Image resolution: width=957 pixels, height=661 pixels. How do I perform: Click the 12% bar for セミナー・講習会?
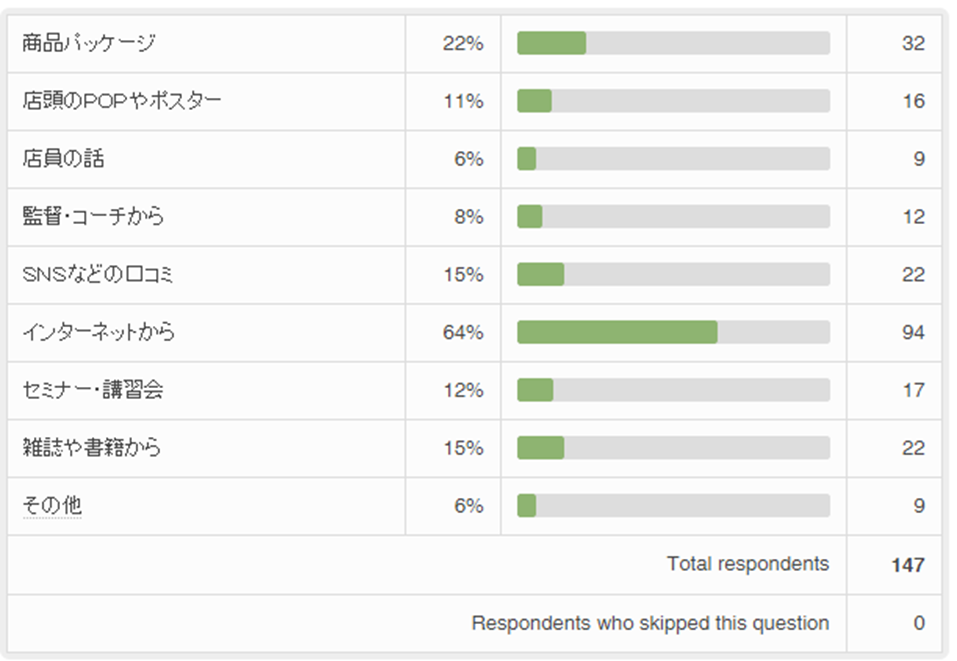(x=535, y=390)
